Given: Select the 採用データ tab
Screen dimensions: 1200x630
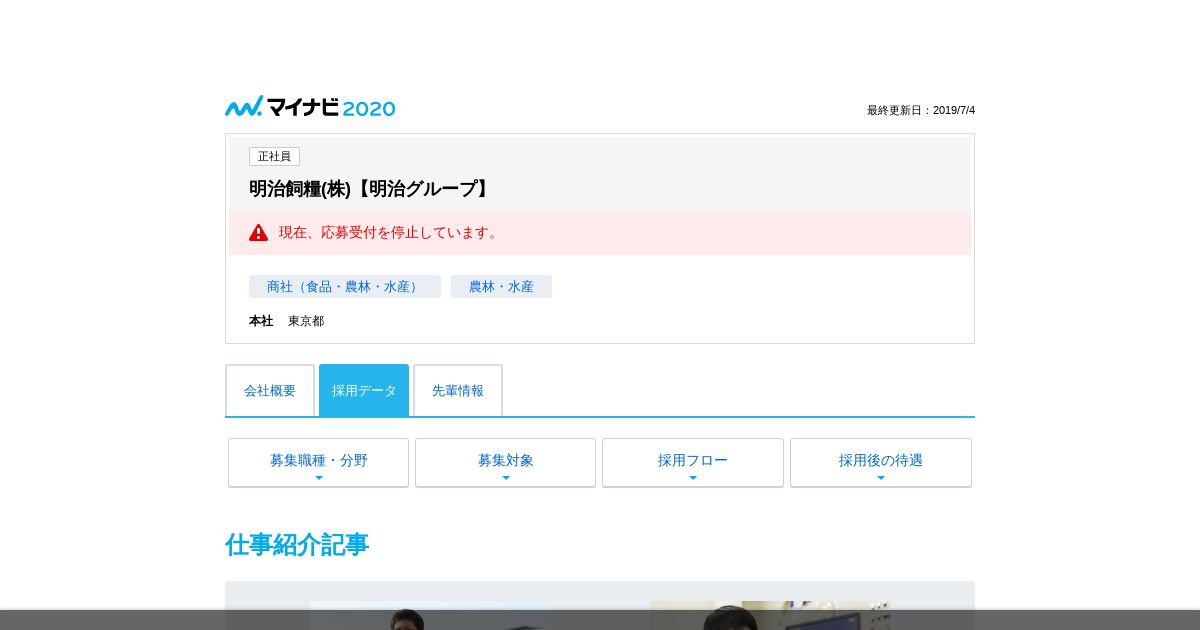Looking at the screenshot, I should (x=364, y=390).
